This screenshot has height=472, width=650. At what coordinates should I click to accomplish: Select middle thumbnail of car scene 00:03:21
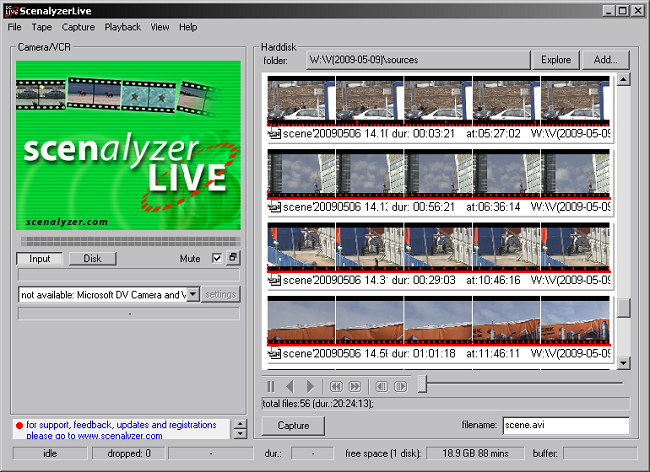pyautogui.click(x=438, y=99)
